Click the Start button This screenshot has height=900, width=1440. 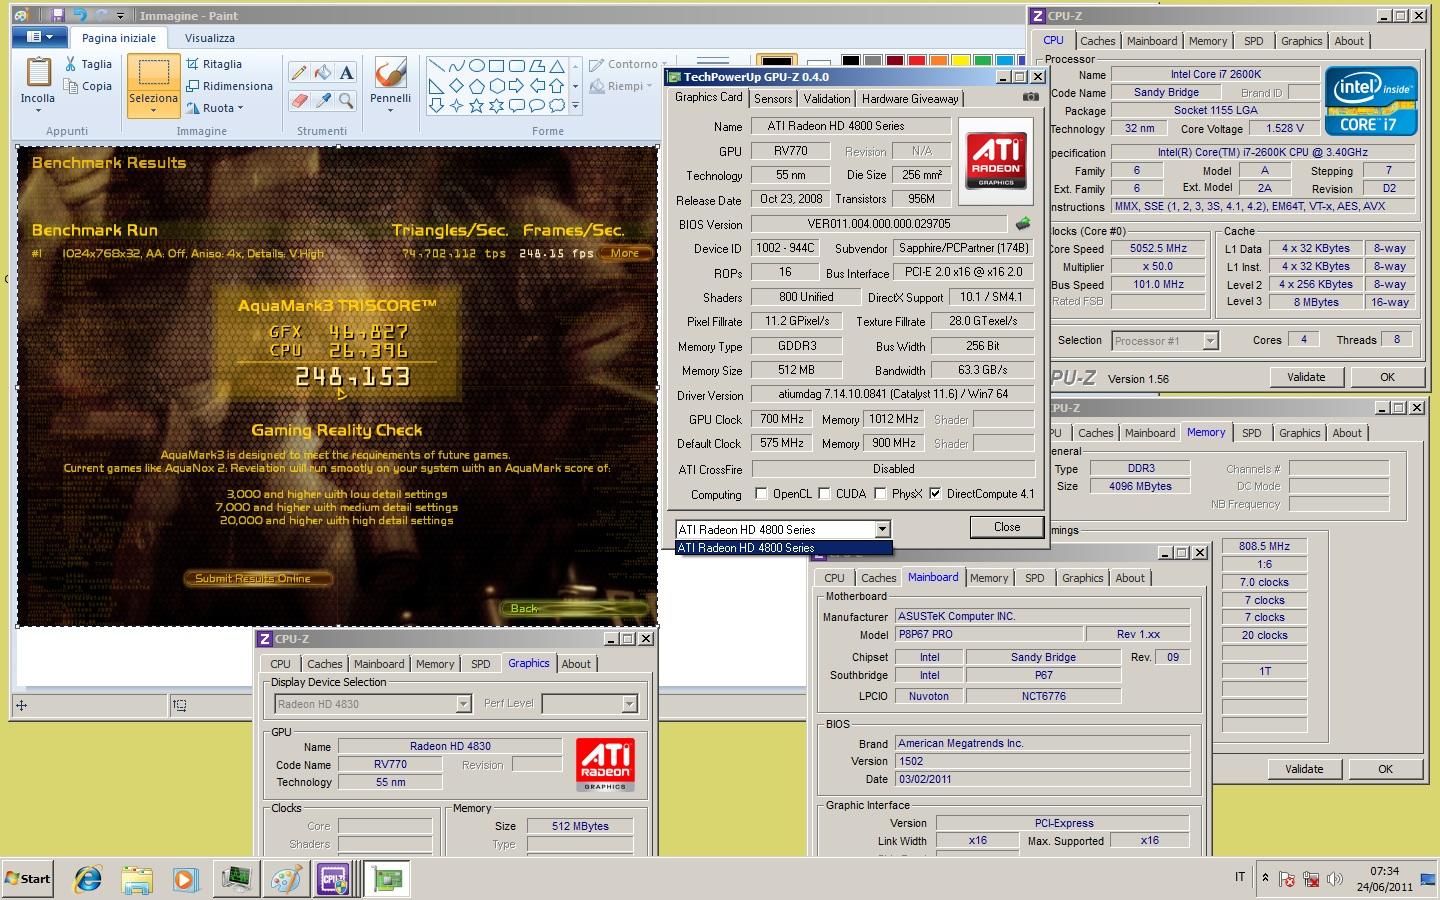click(28, 879)
